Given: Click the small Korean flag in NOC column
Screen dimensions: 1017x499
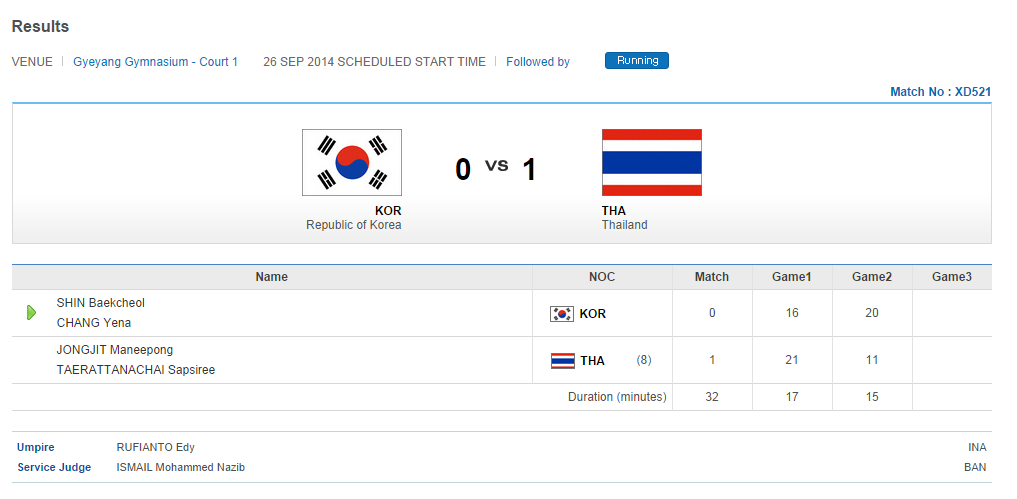Looking at the screenshot, I should click(x=562, y=314).
